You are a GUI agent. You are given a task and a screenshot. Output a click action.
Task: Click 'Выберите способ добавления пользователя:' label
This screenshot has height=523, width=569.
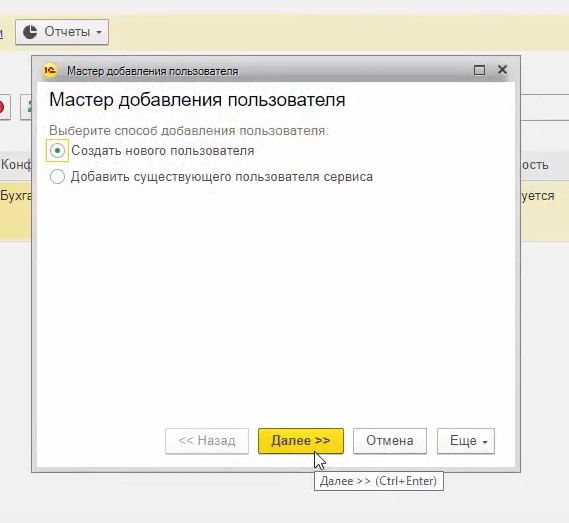point(189,130)
